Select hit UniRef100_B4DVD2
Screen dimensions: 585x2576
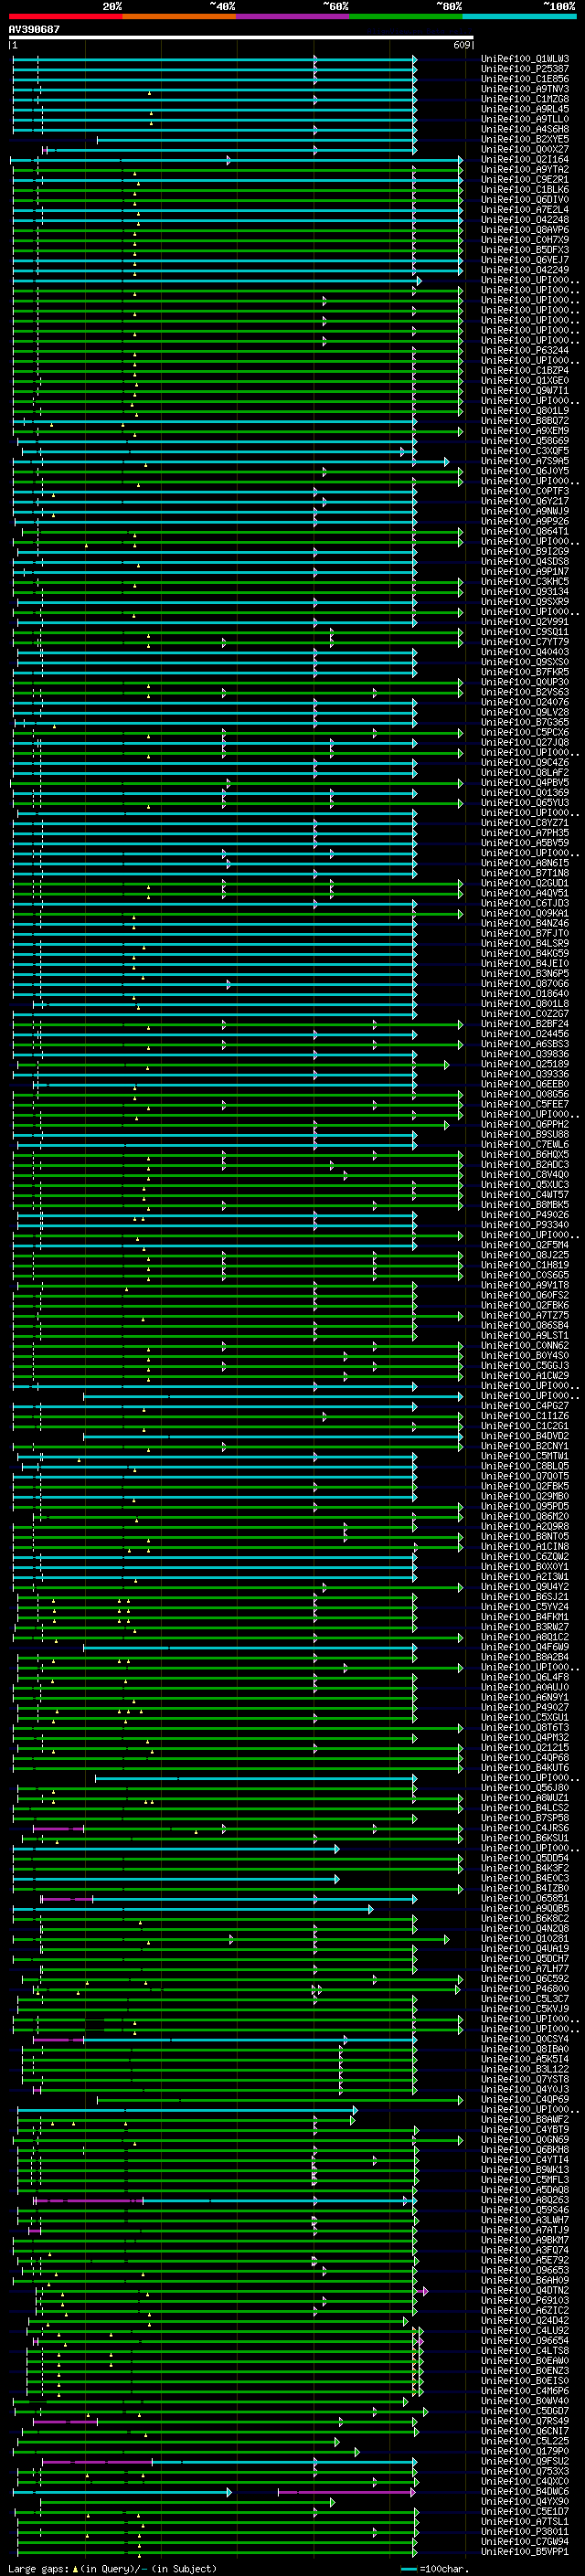point(524,1436)
